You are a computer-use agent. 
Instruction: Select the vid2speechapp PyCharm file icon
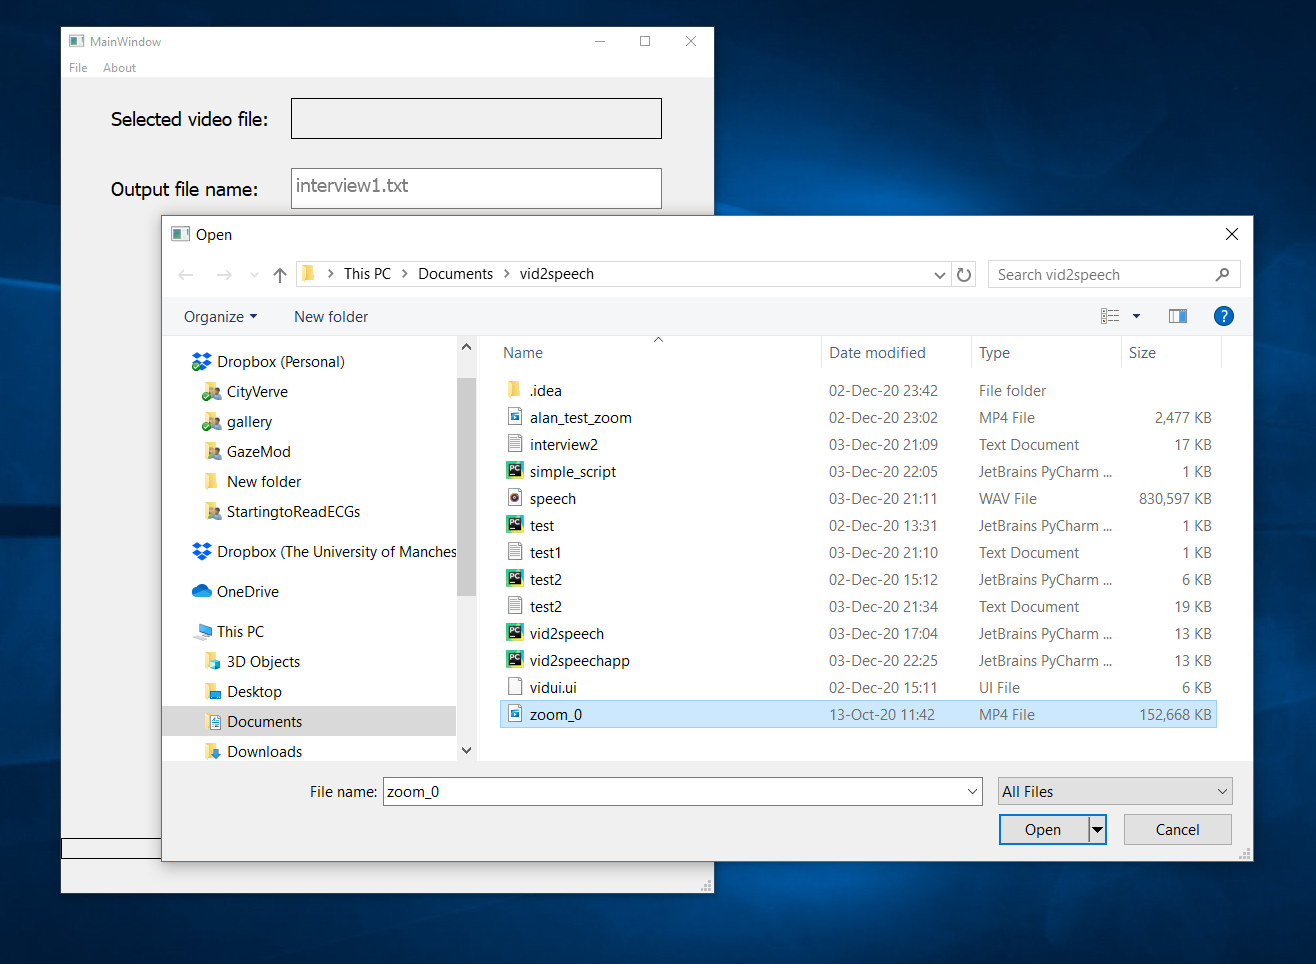[x=515, y=660]
